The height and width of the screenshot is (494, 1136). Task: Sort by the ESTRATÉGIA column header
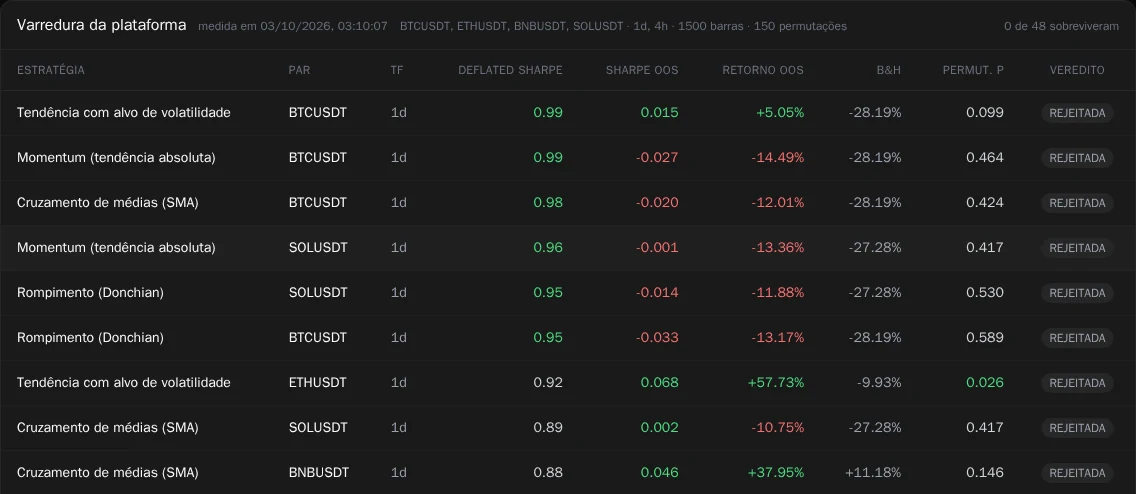pos(51,70)
